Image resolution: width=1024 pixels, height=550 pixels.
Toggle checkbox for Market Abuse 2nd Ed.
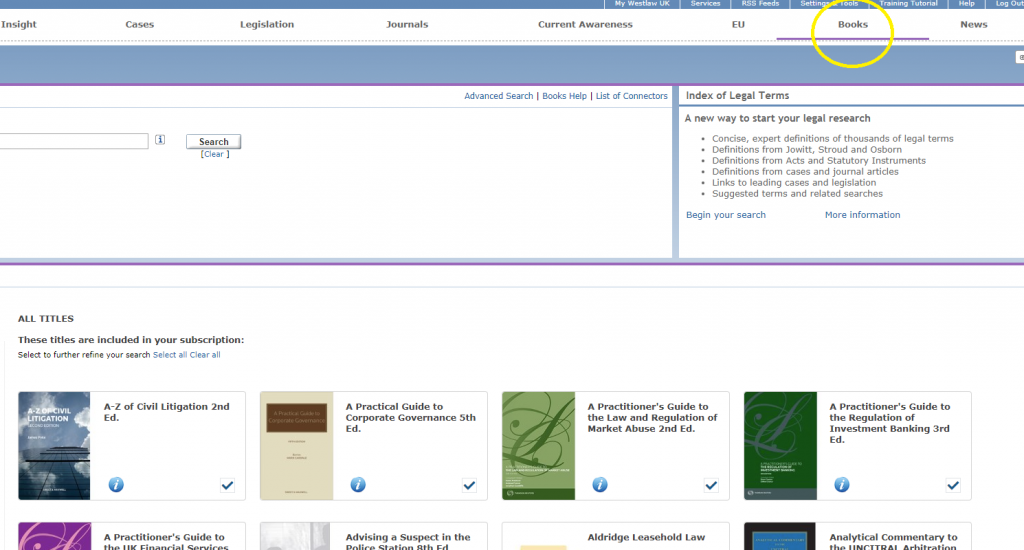[x=711, y=485]
